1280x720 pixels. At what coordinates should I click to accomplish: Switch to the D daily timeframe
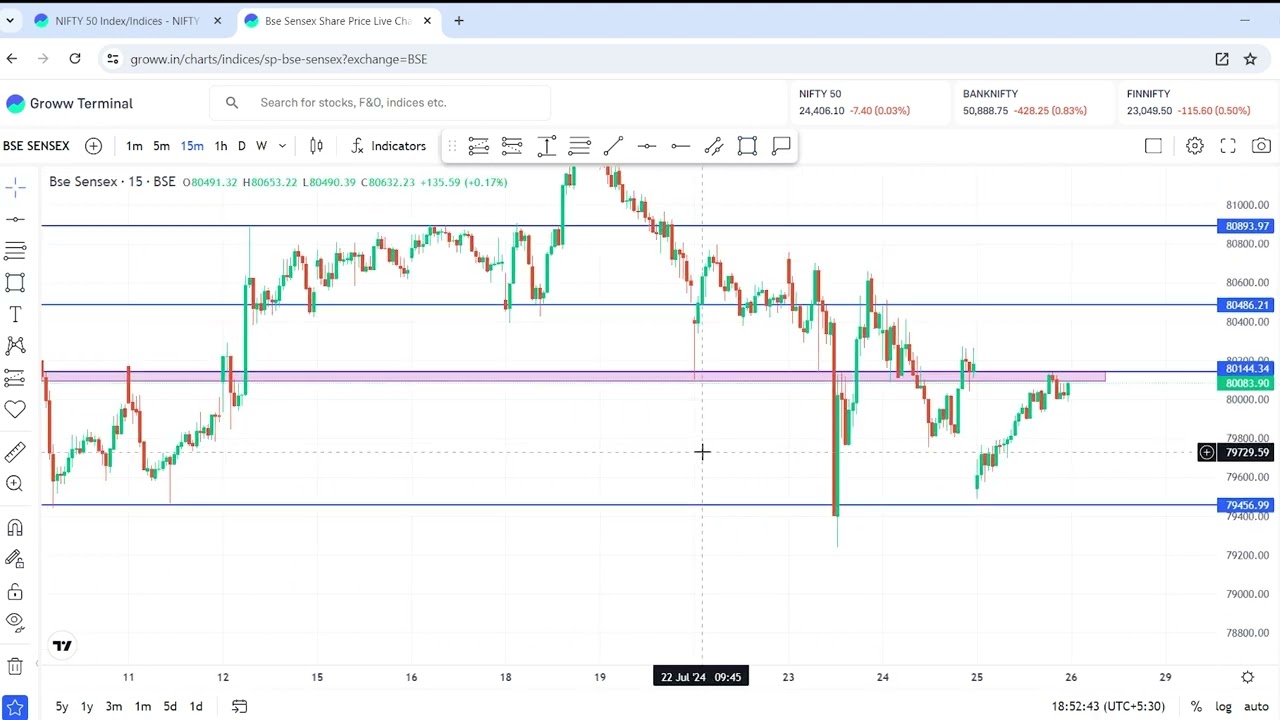coord(241,146)
